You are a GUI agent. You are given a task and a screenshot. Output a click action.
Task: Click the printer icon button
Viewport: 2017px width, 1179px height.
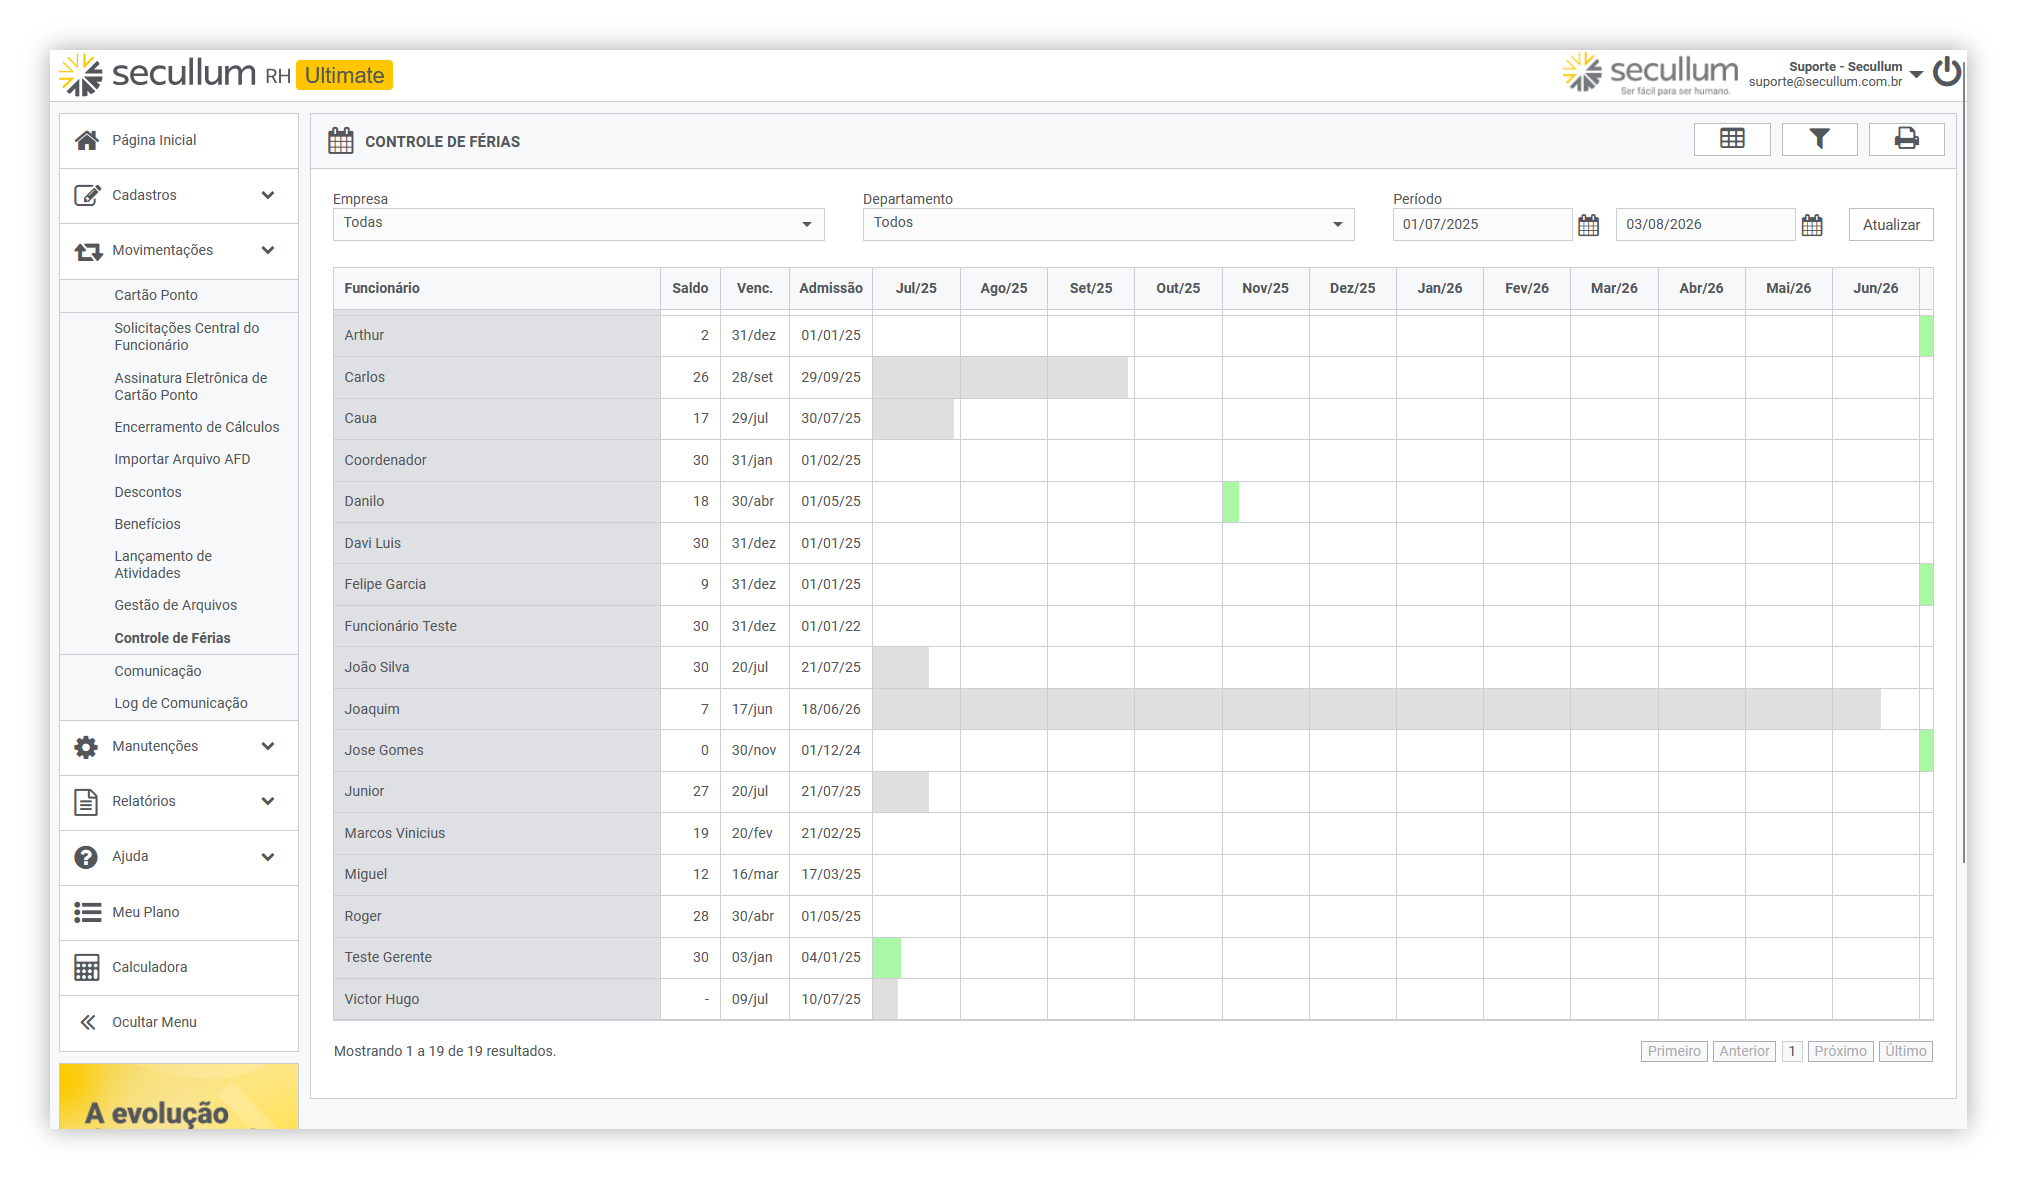click(x=1906, y=139)
